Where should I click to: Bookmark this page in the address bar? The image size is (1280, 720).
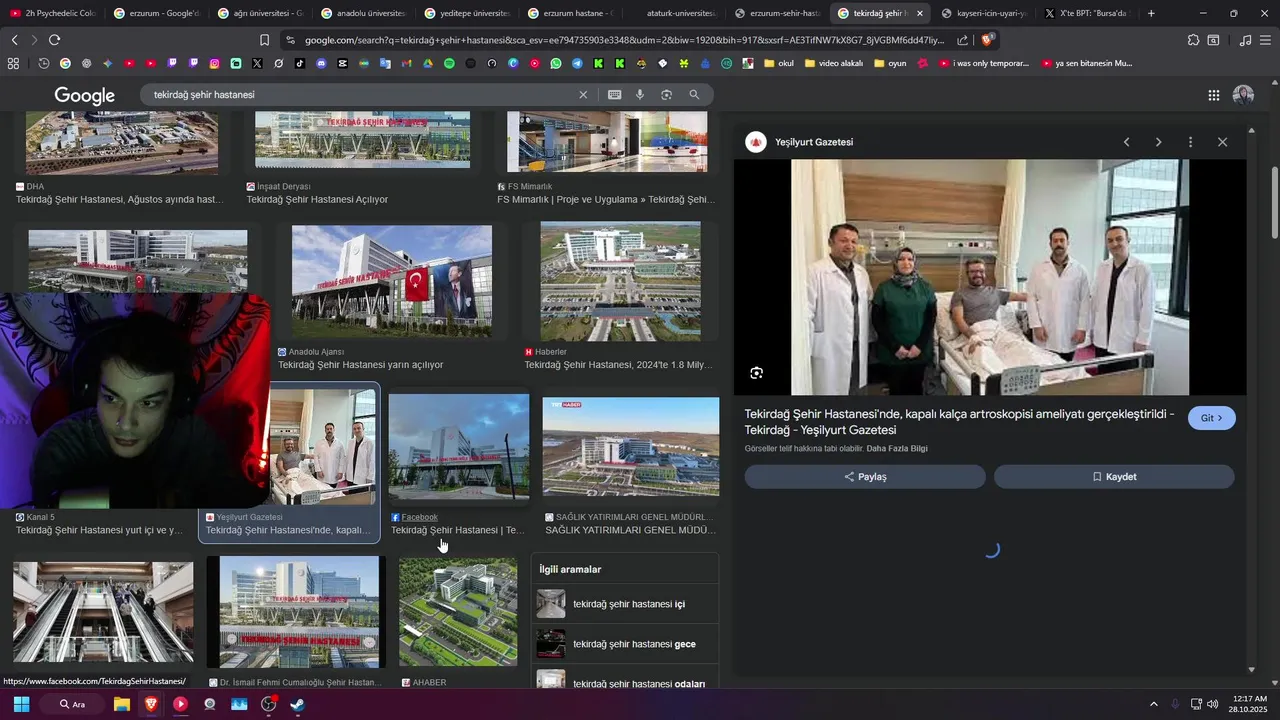tap(264, 40)
